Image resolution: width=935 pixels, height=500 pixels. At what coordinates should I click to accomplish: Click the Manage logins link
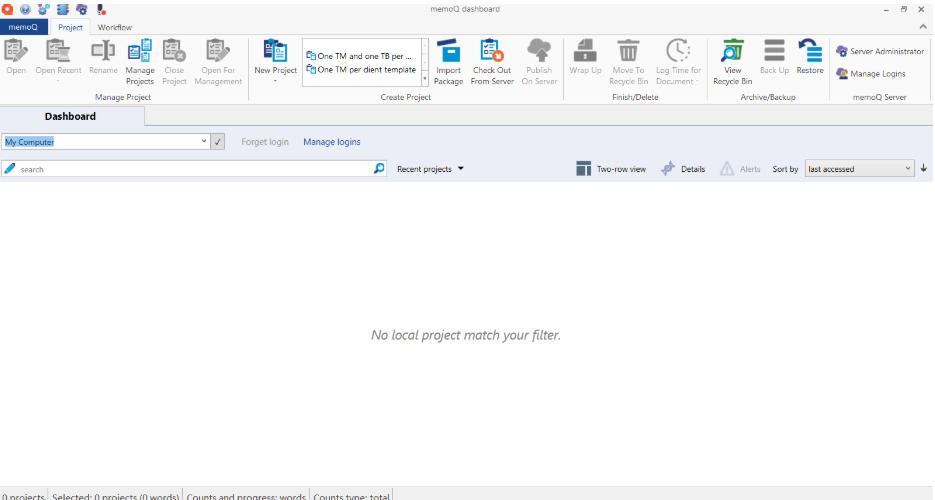click(332, 142)
